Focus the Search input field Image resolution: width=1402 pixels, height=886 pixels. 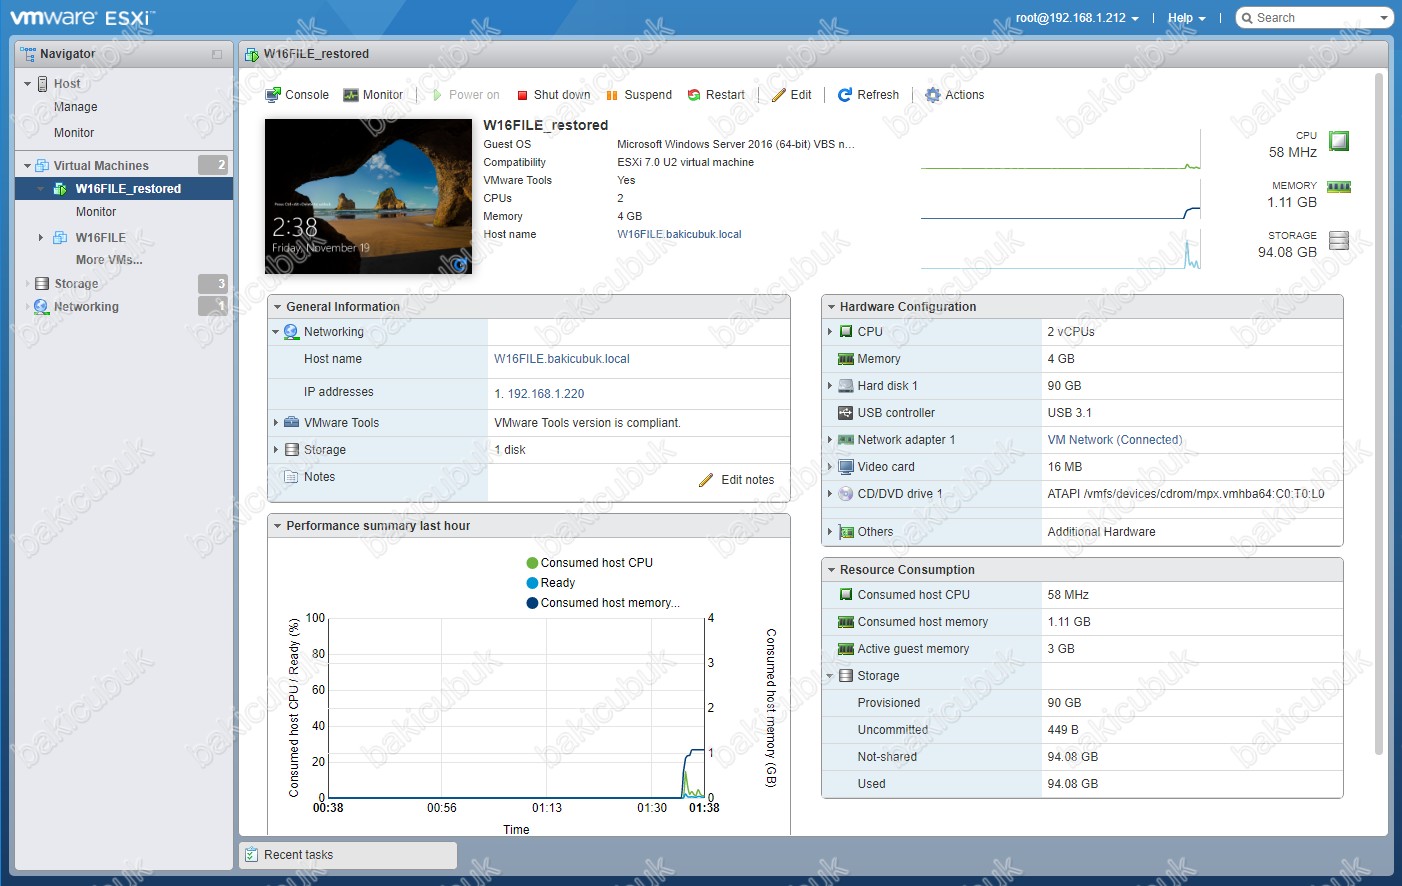pyautogui.click(x=1316, y=18)
